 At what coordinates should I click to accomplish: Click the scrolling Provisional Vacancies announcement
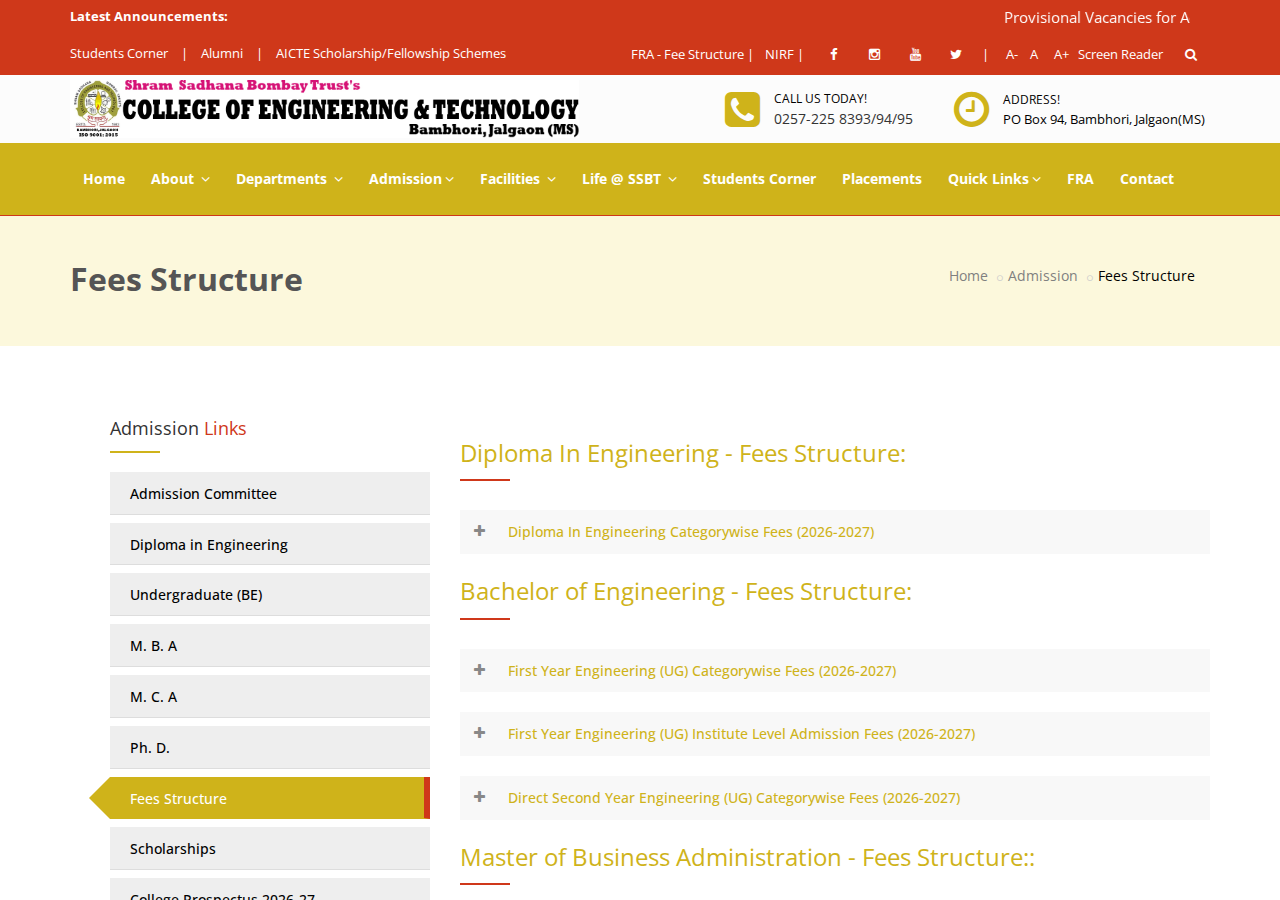1097,18
